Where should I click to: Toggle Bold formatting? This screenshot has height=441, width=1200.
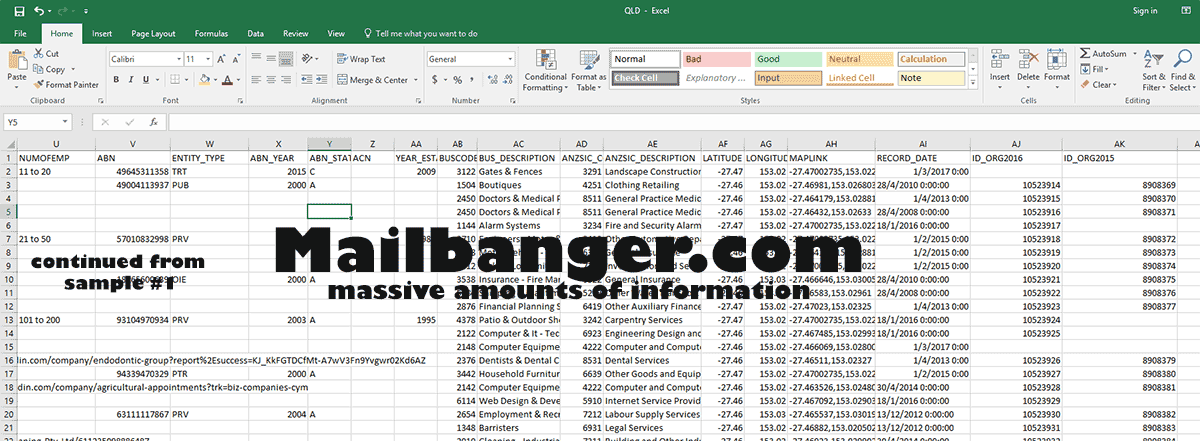115,80
